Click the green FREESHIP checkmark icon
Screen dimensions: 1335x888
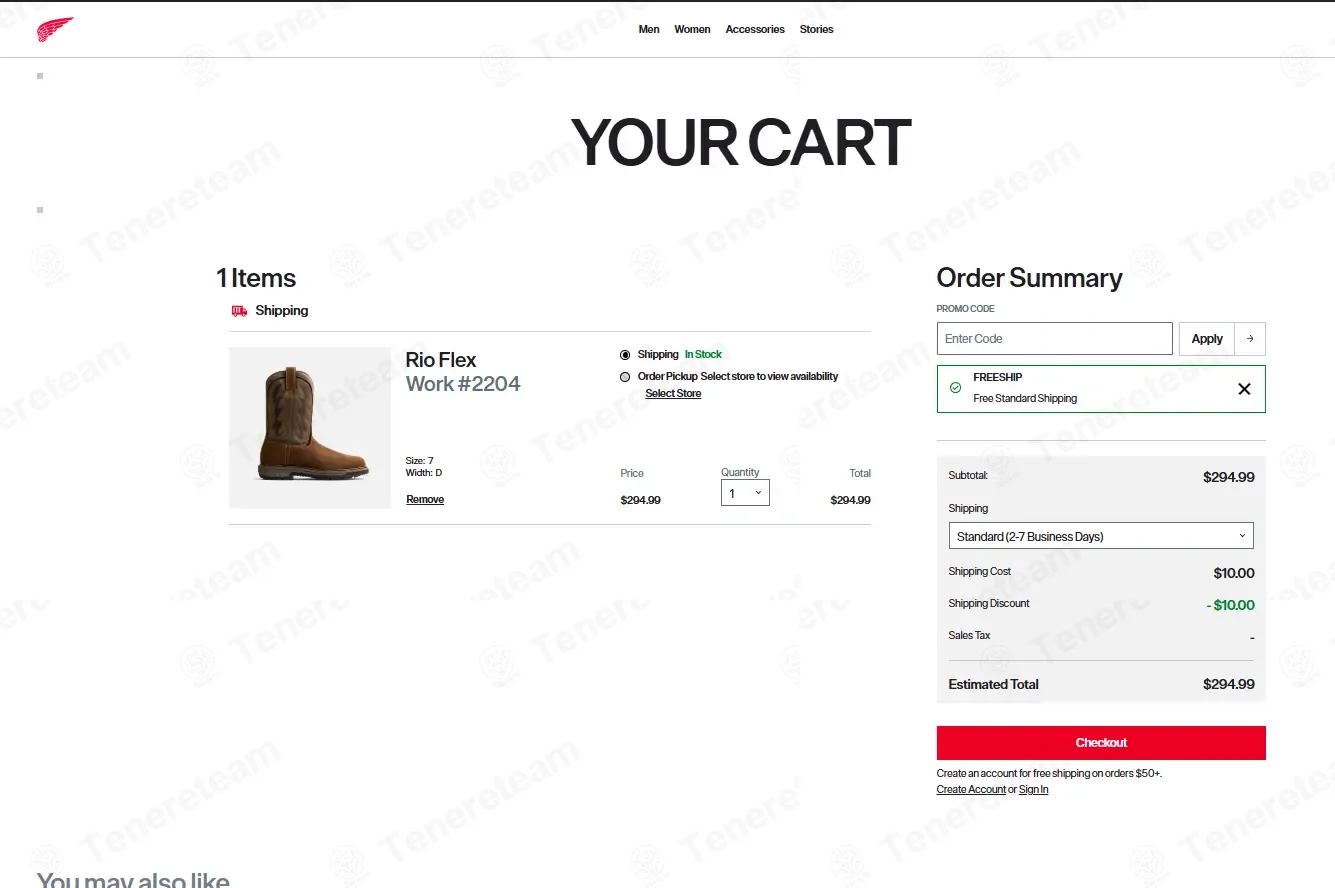[x=955, y=388]
